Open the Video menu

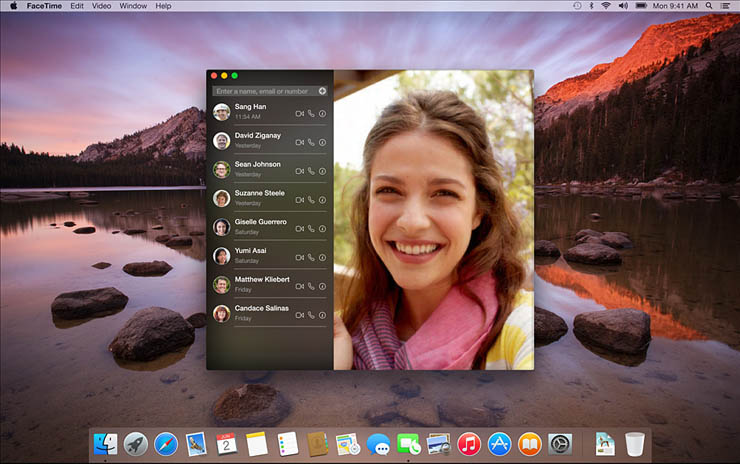(102, 6)
